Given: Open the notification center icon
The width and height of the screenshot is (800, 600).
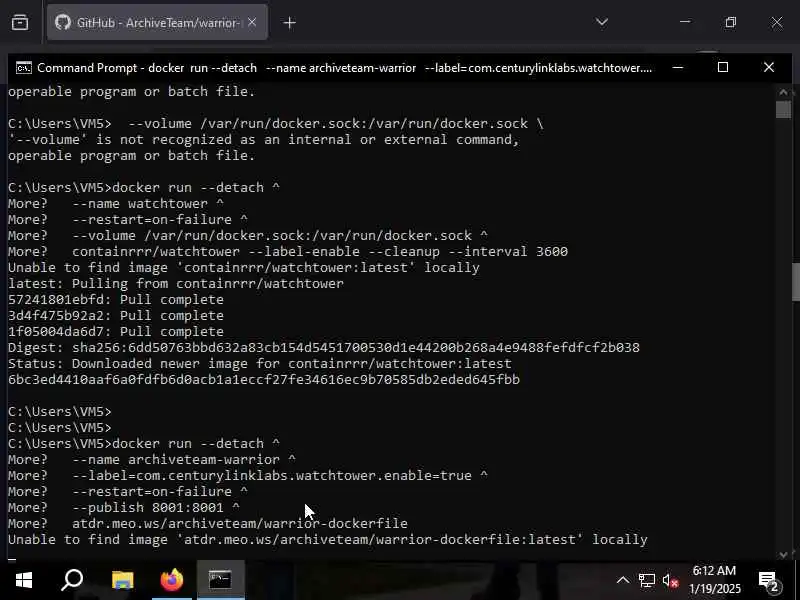Looking at the screenshot, I should (x=769, y=581).
